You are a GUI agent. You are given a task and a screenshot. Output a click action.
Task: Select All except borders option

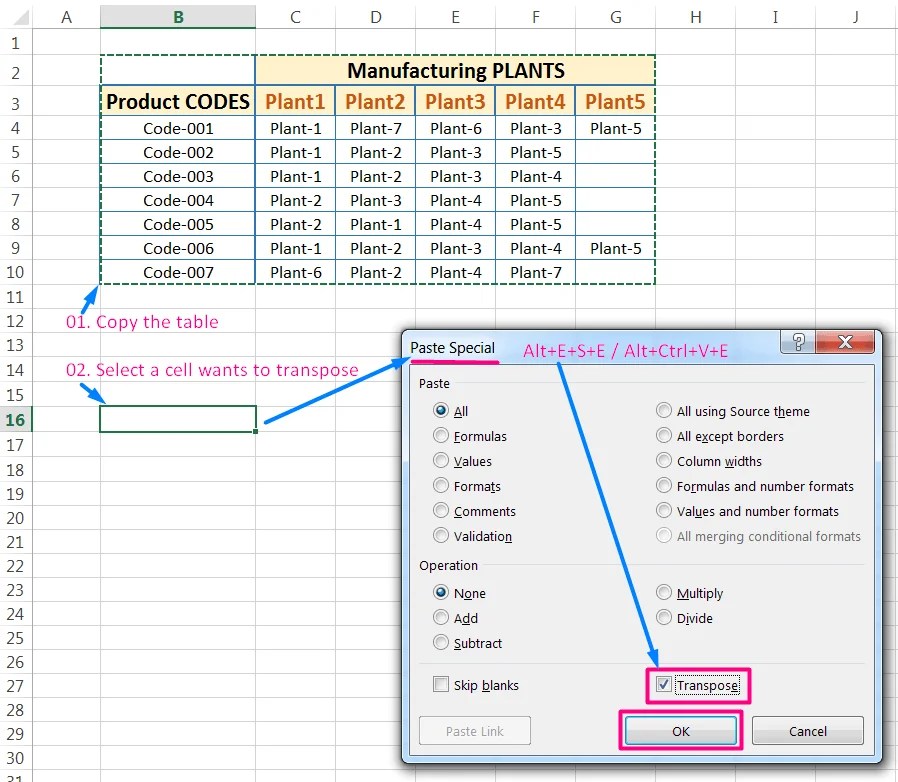click(663, 436)
